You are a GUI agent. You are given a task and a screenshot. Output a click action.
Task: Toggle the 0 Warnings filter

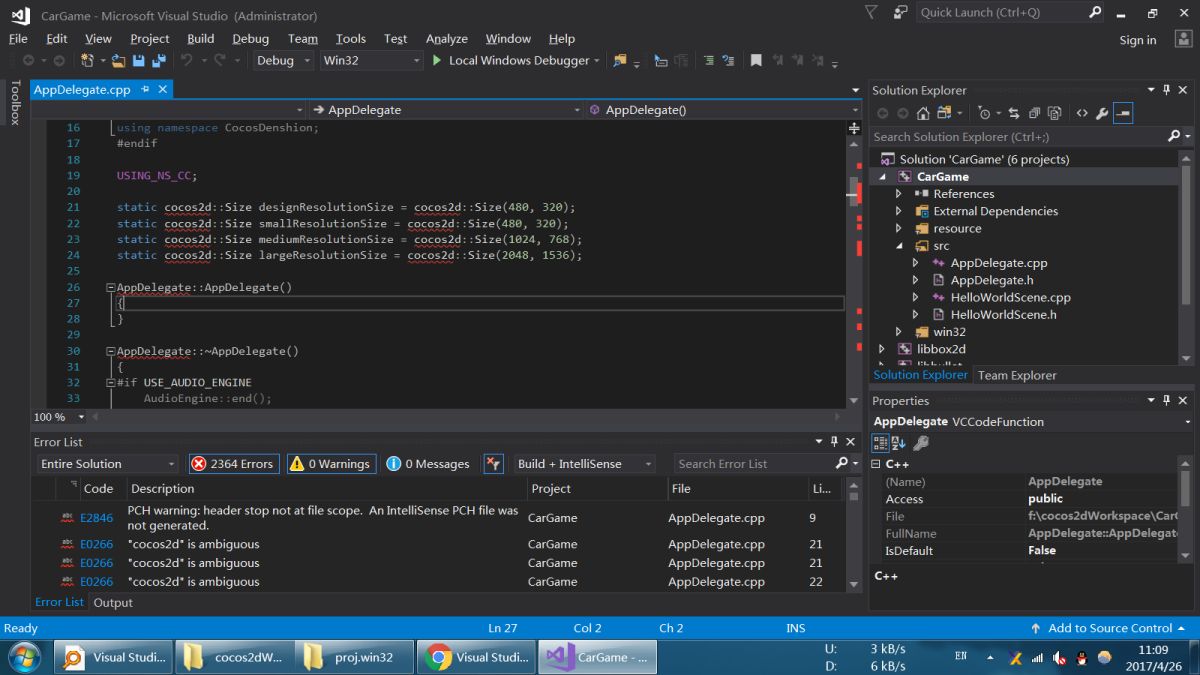click(x=331, y=464)
